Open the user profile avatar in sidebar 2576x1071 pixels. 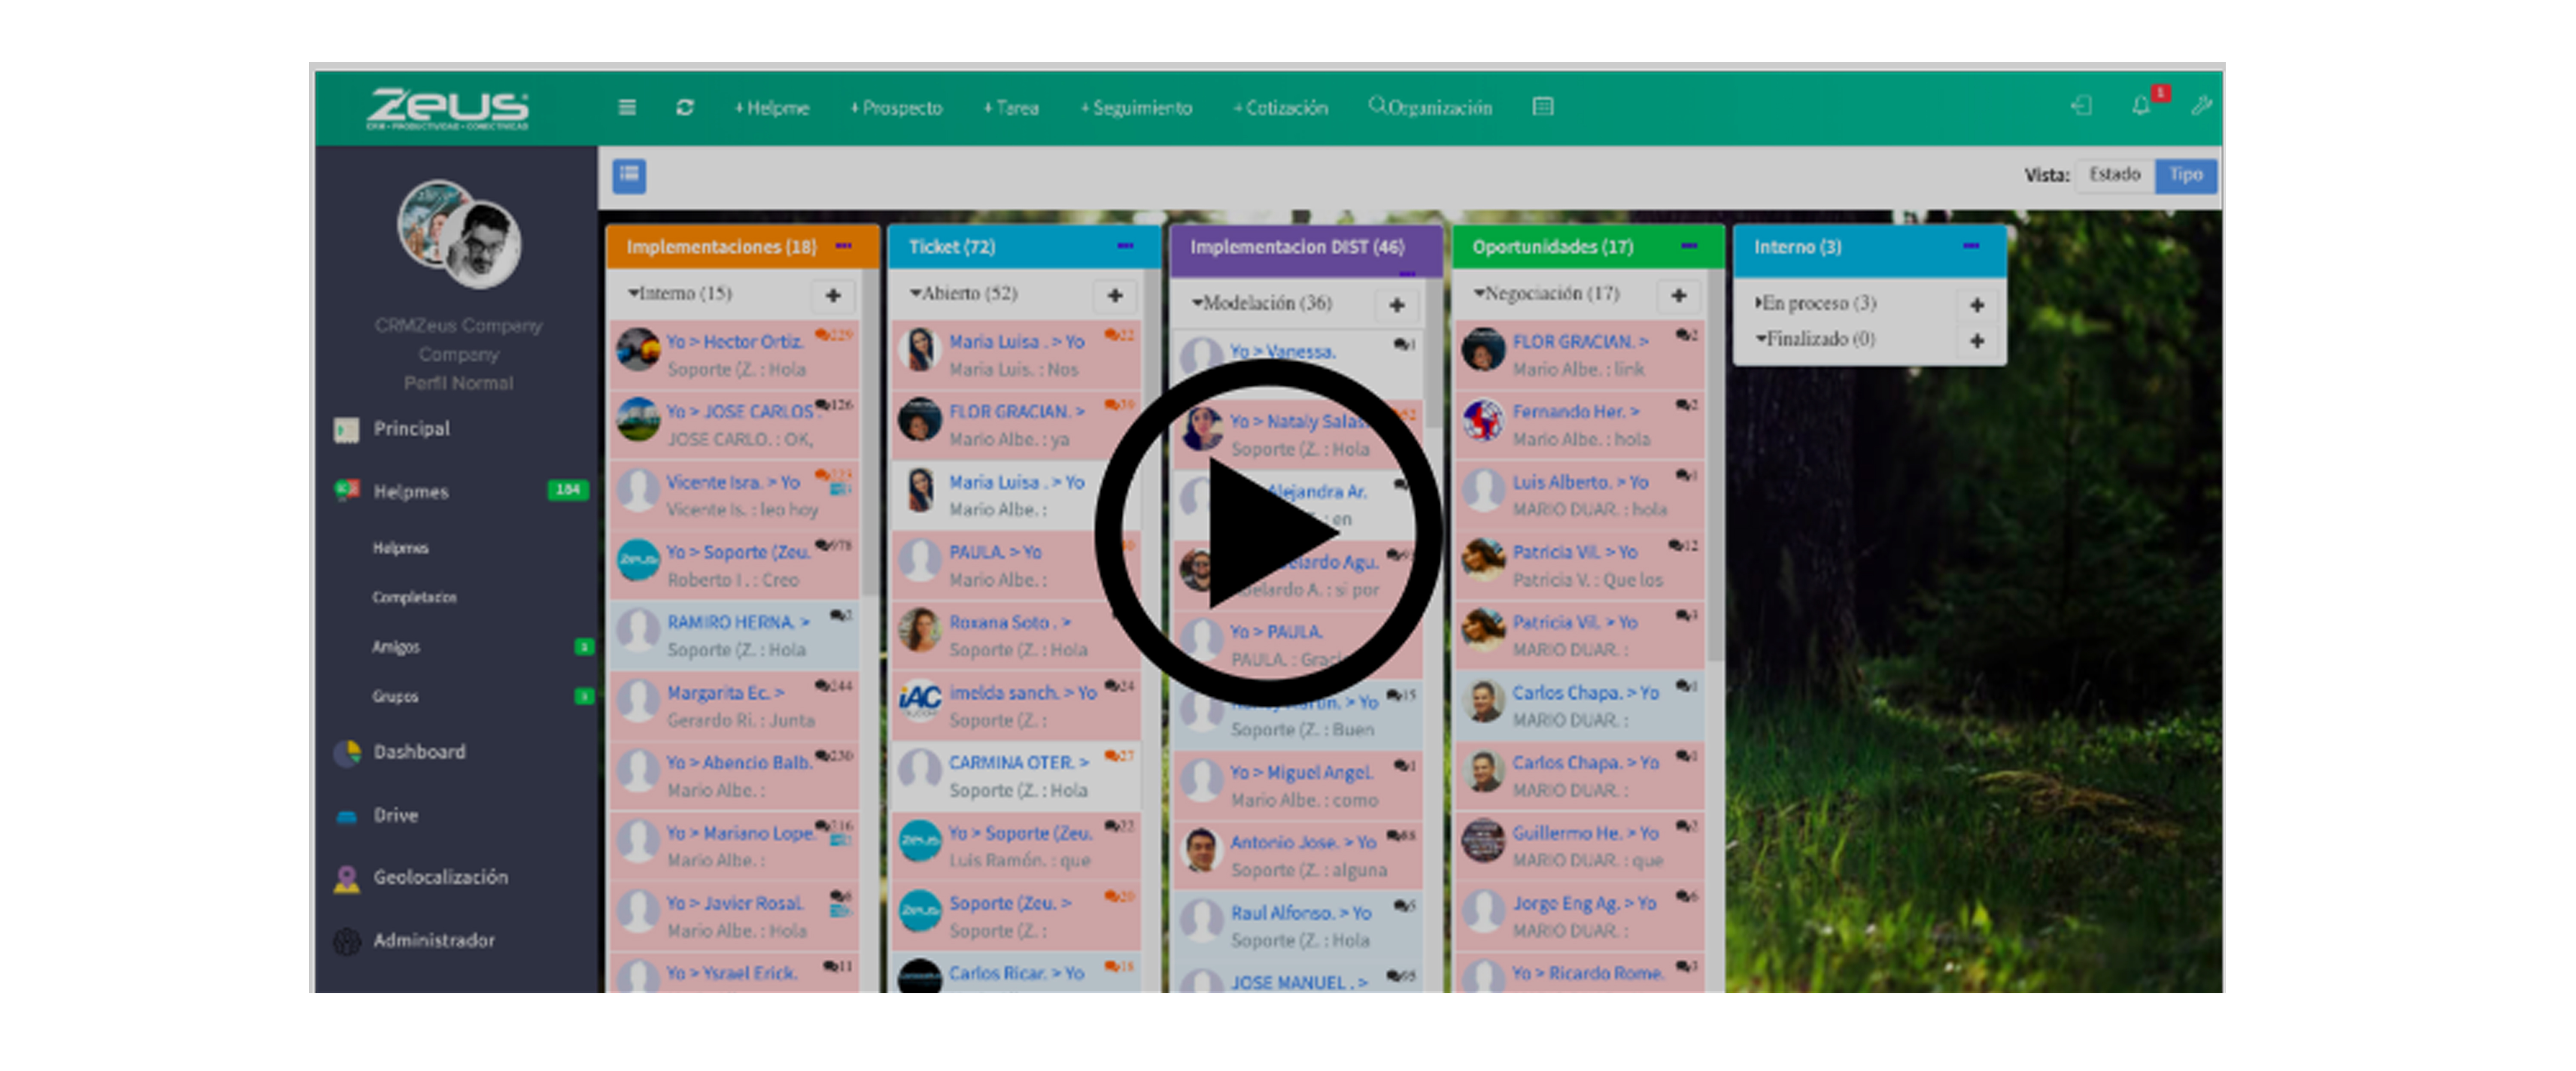pos(460,234)
